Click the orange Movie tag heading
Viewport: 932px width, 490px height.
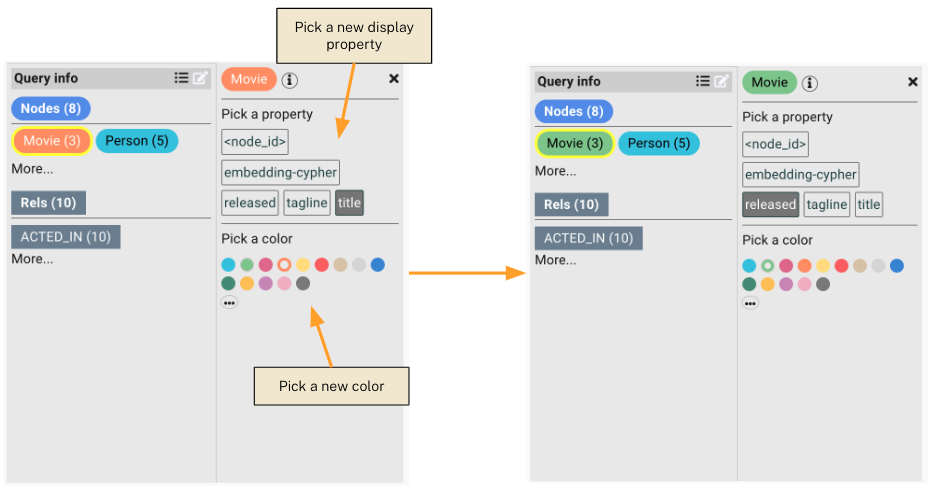click(249, 79)
